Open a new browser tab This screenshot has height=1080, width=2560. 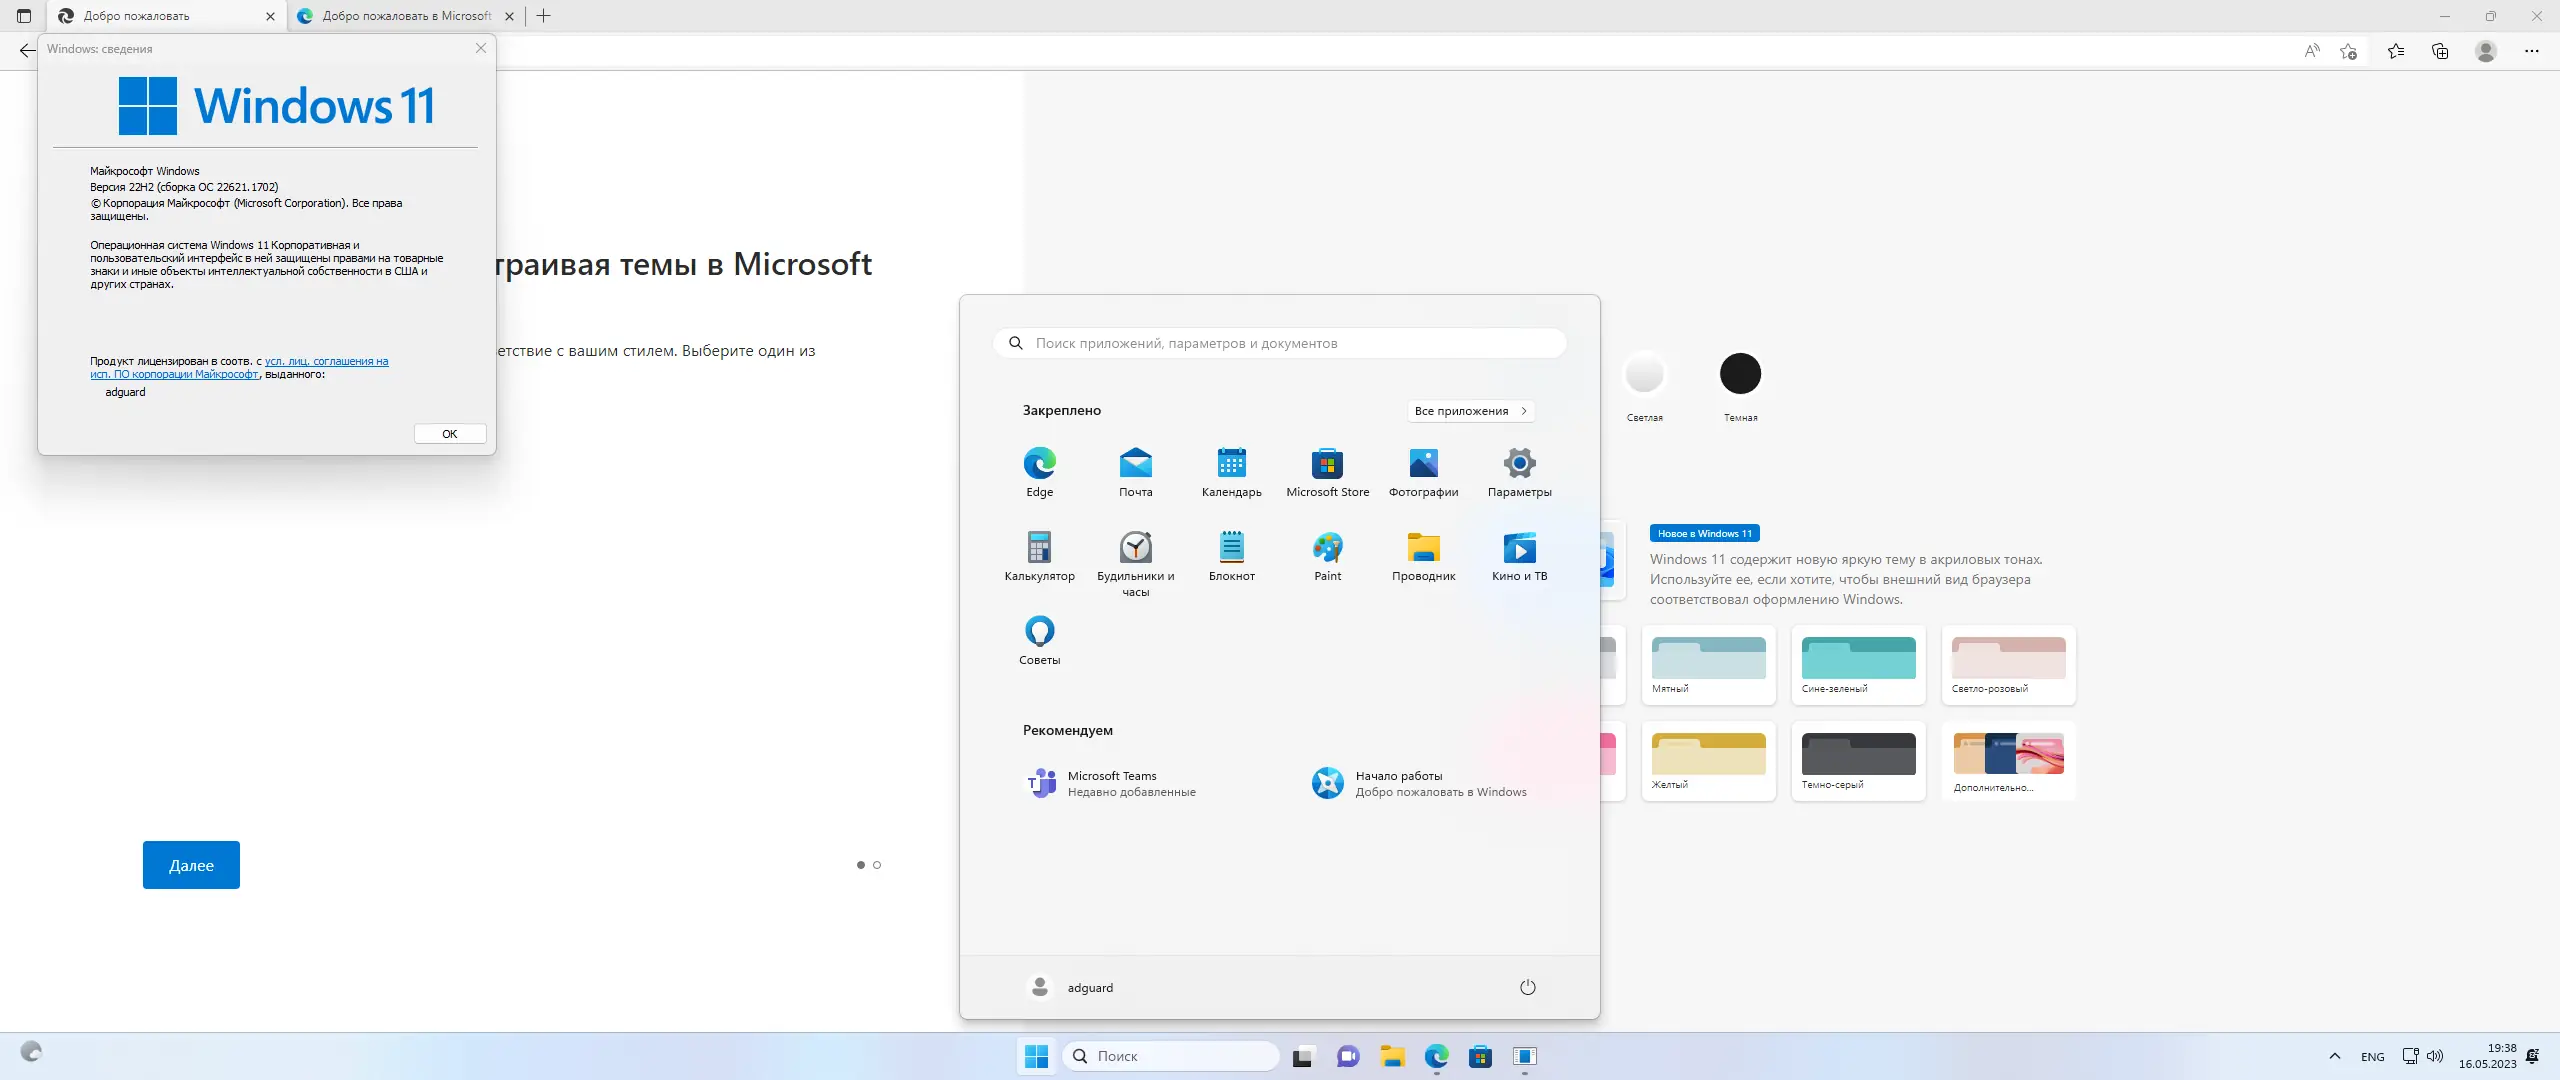click(543, 16)
